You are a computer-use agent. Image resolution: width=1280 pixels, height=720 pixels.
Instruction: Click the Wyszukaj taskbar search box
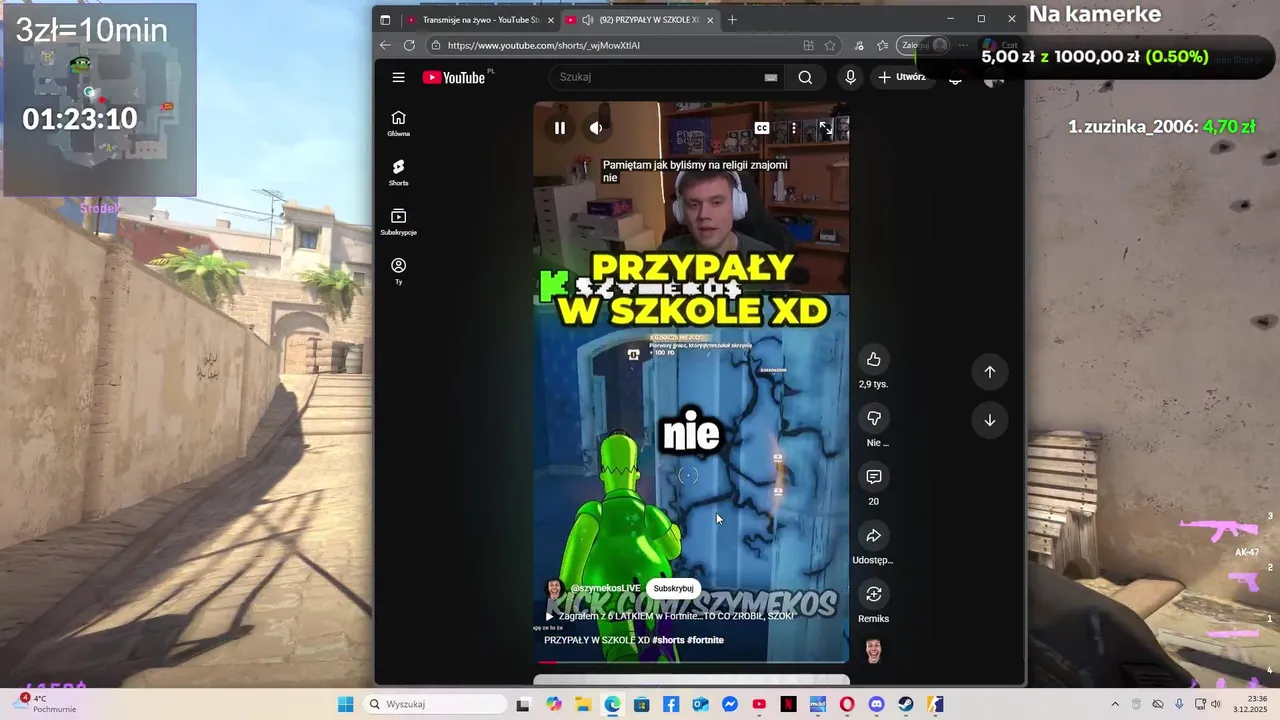[433, 704]
